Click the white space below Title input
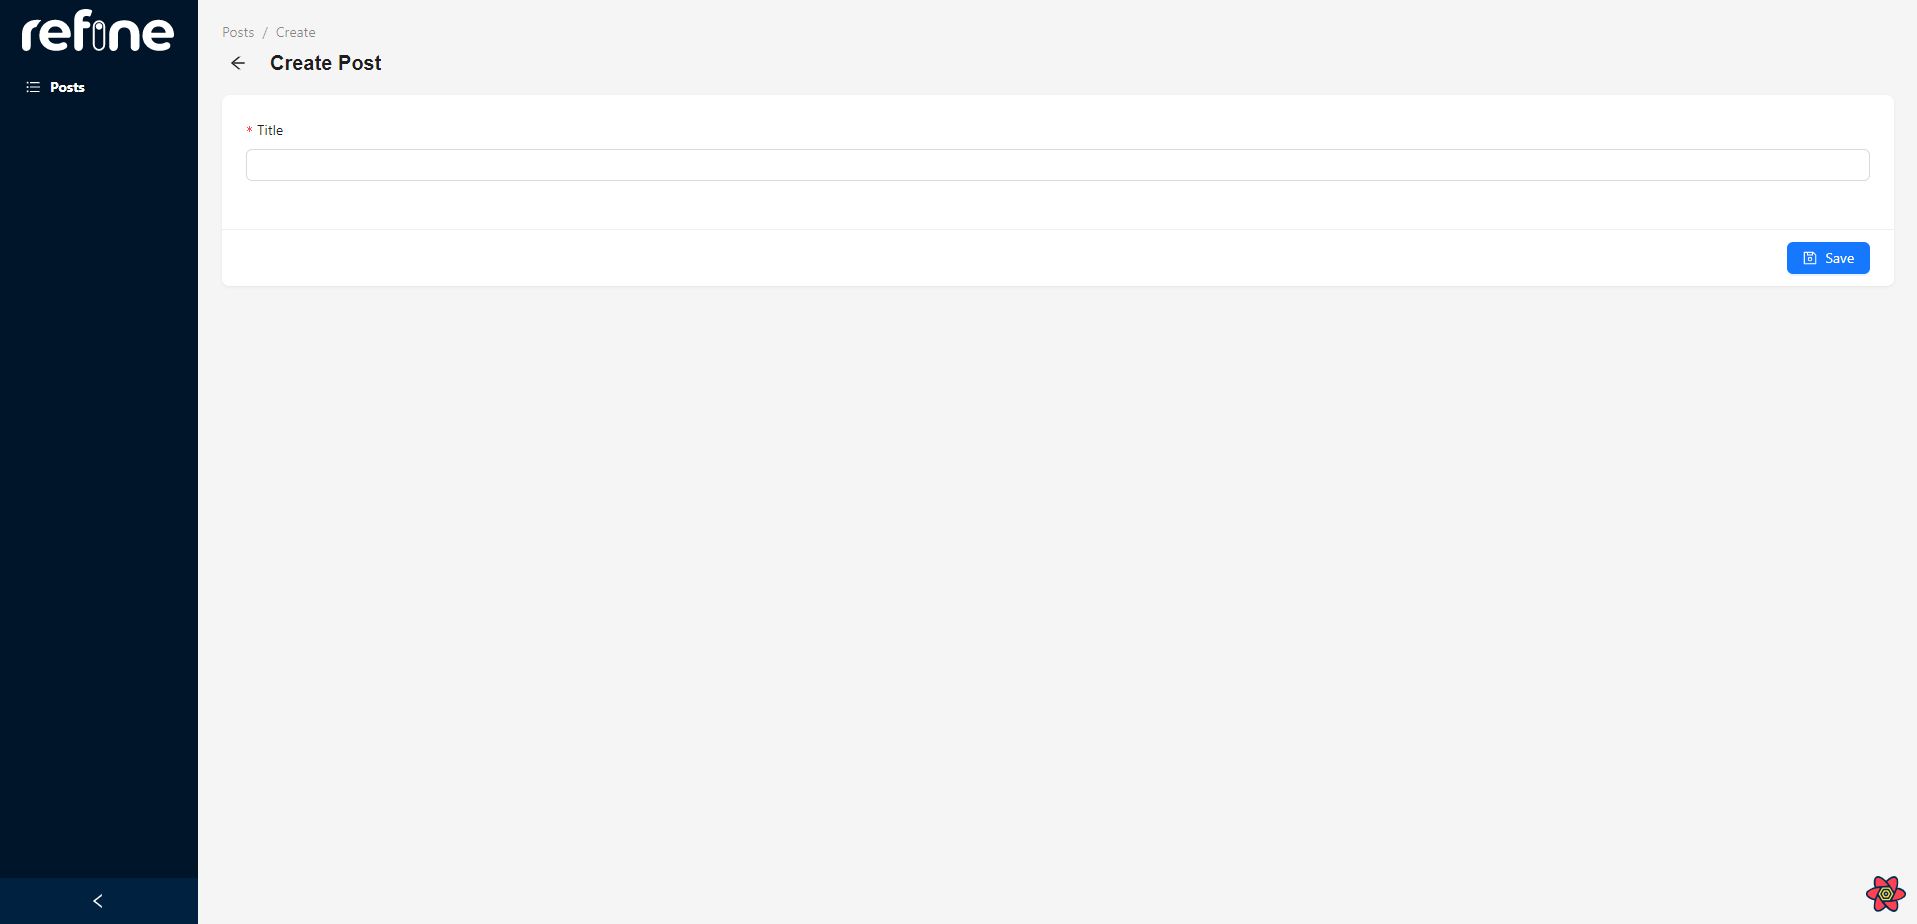This screenshot has width=1917, height=924. point(1057,205)
